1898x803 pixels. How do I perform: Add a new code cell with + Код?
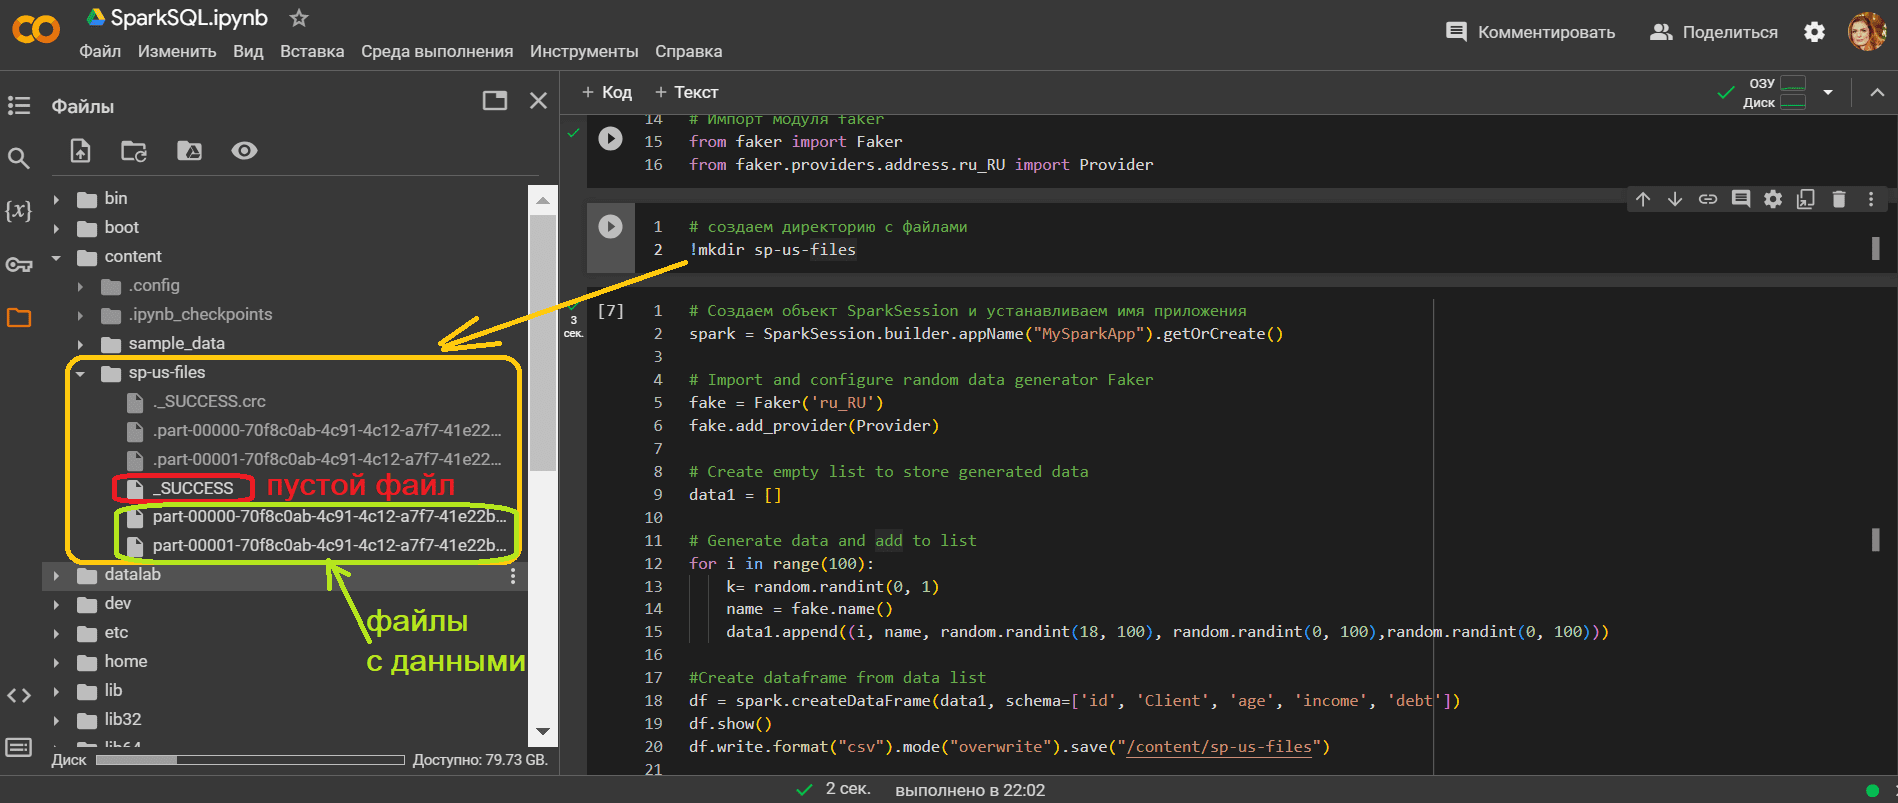click(607, 92)
